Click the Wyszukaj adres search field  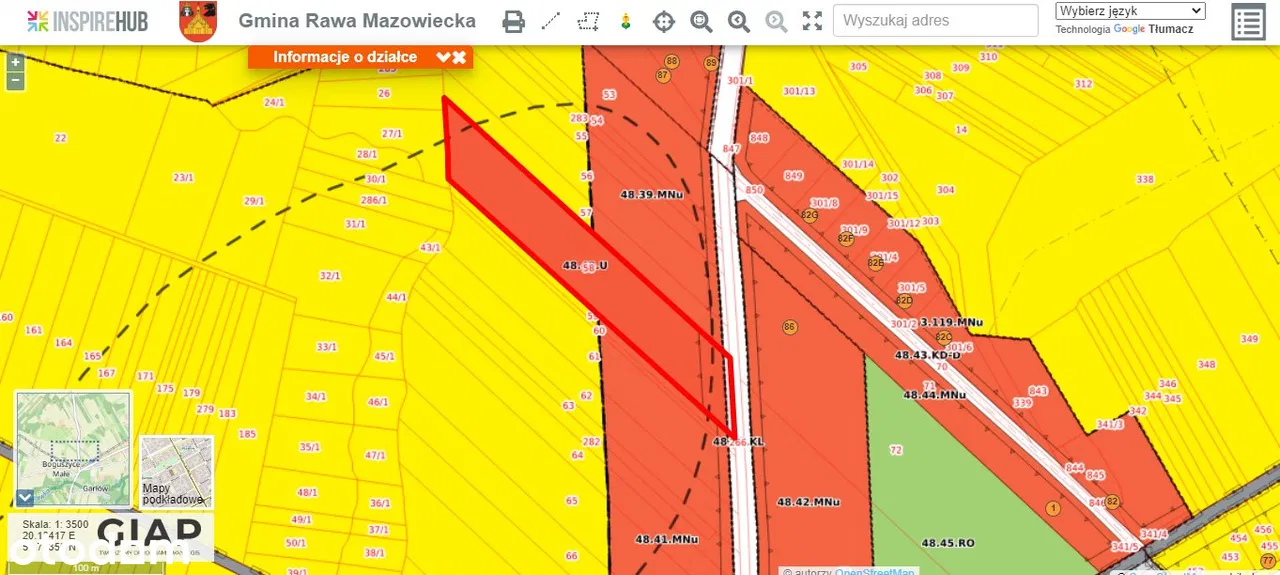click(x=935, y=20)
